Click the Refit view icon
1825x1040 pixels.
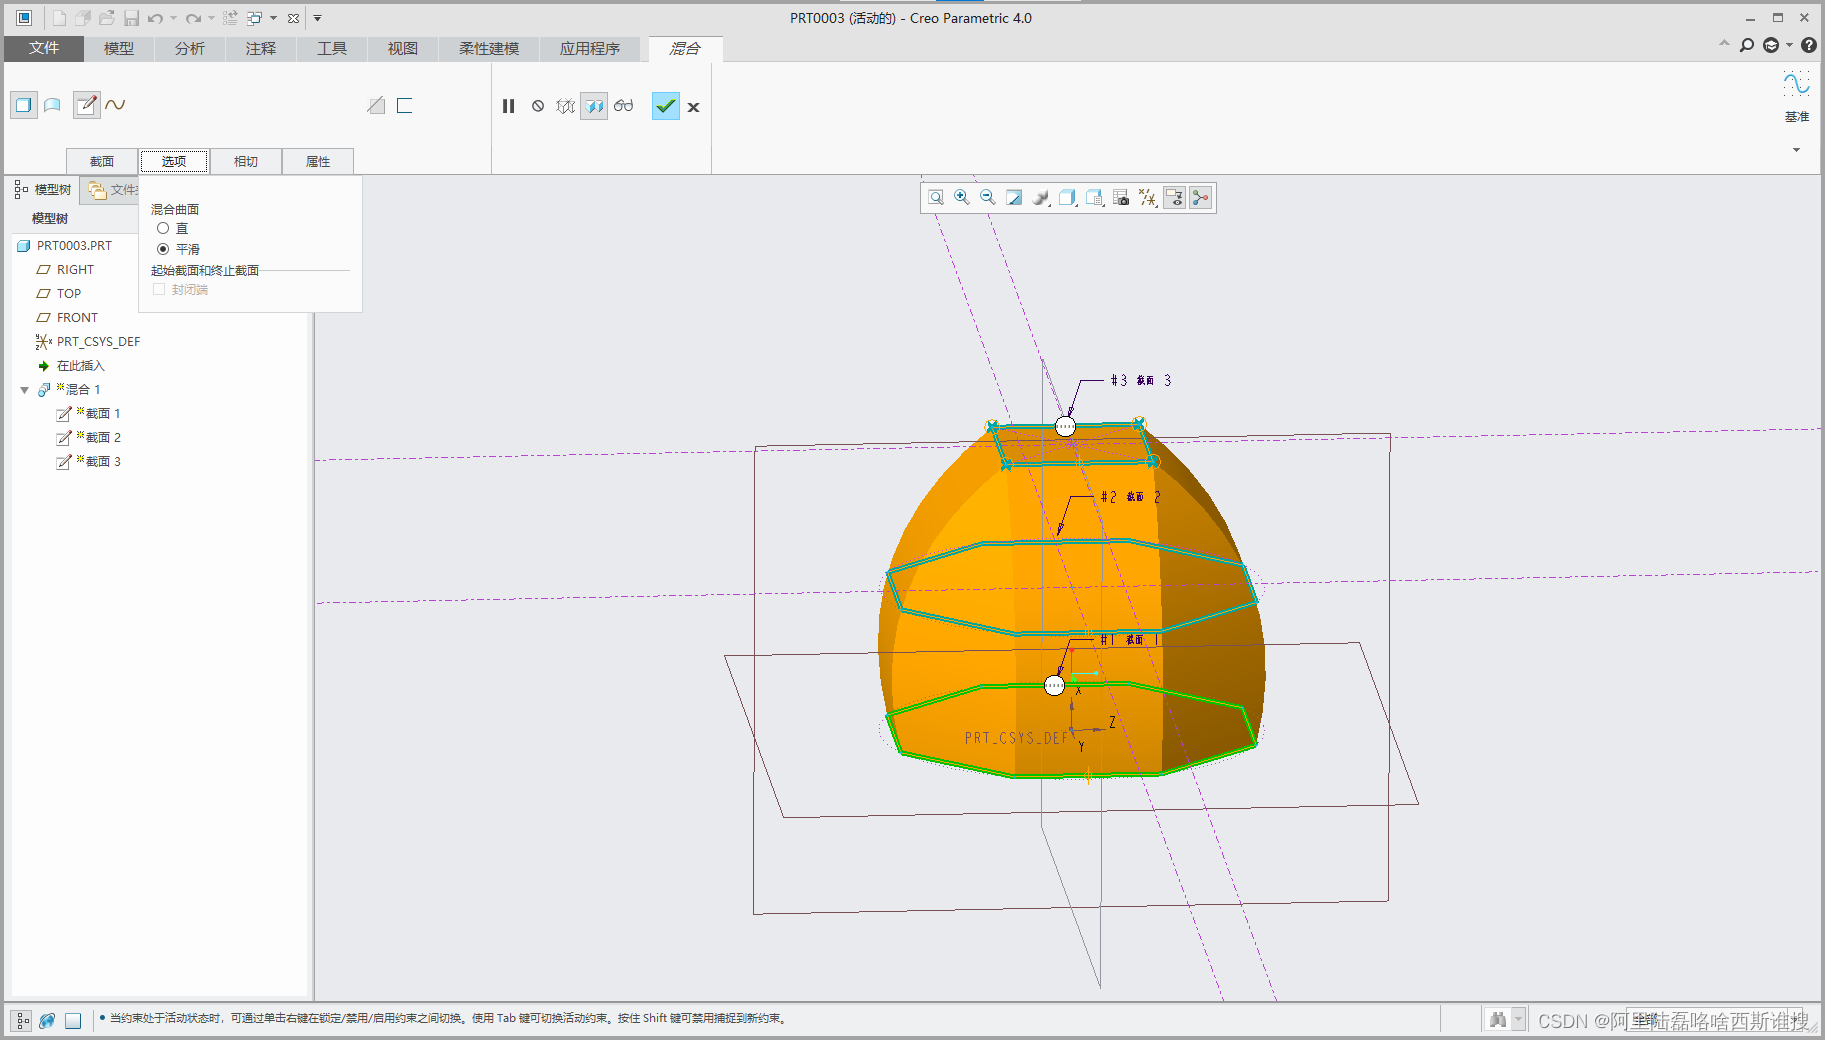pos(936,198)
